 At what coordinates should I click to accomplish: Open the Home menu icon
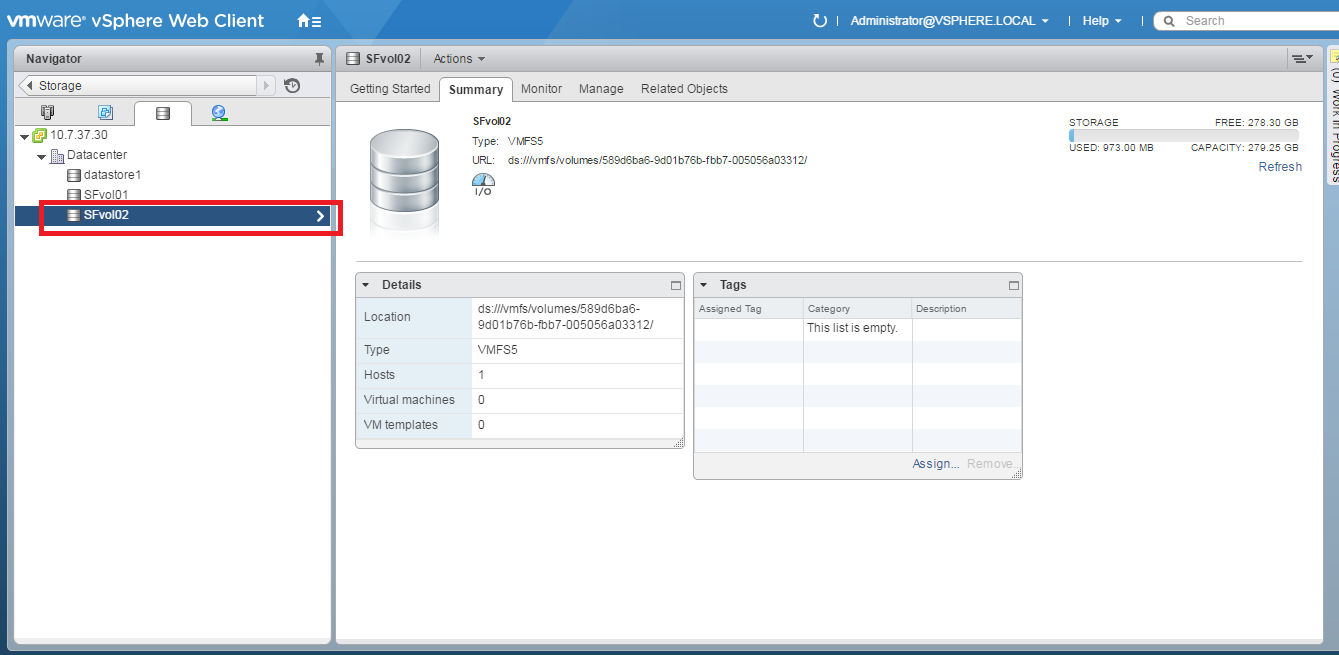(x=309, y=21)
